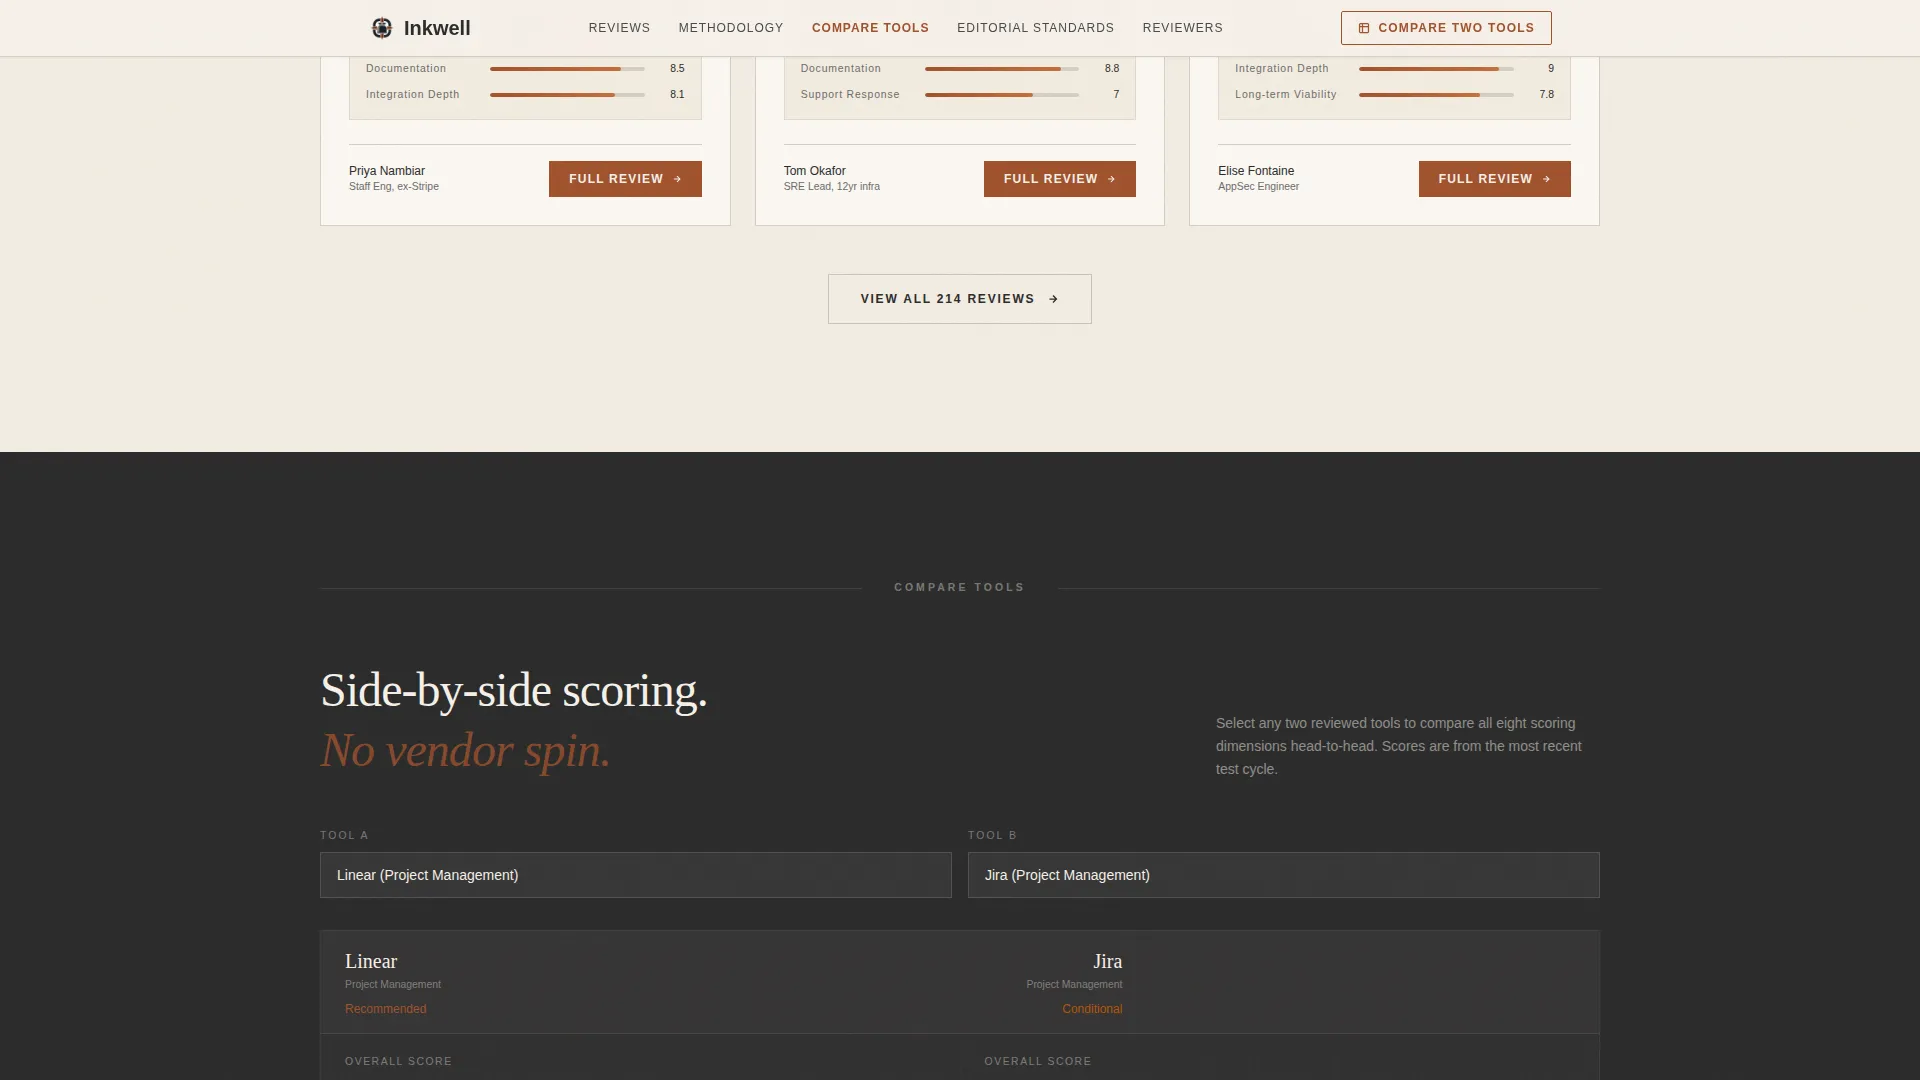Click the Support Response 7 score bar

click(x=1002, y=95)
